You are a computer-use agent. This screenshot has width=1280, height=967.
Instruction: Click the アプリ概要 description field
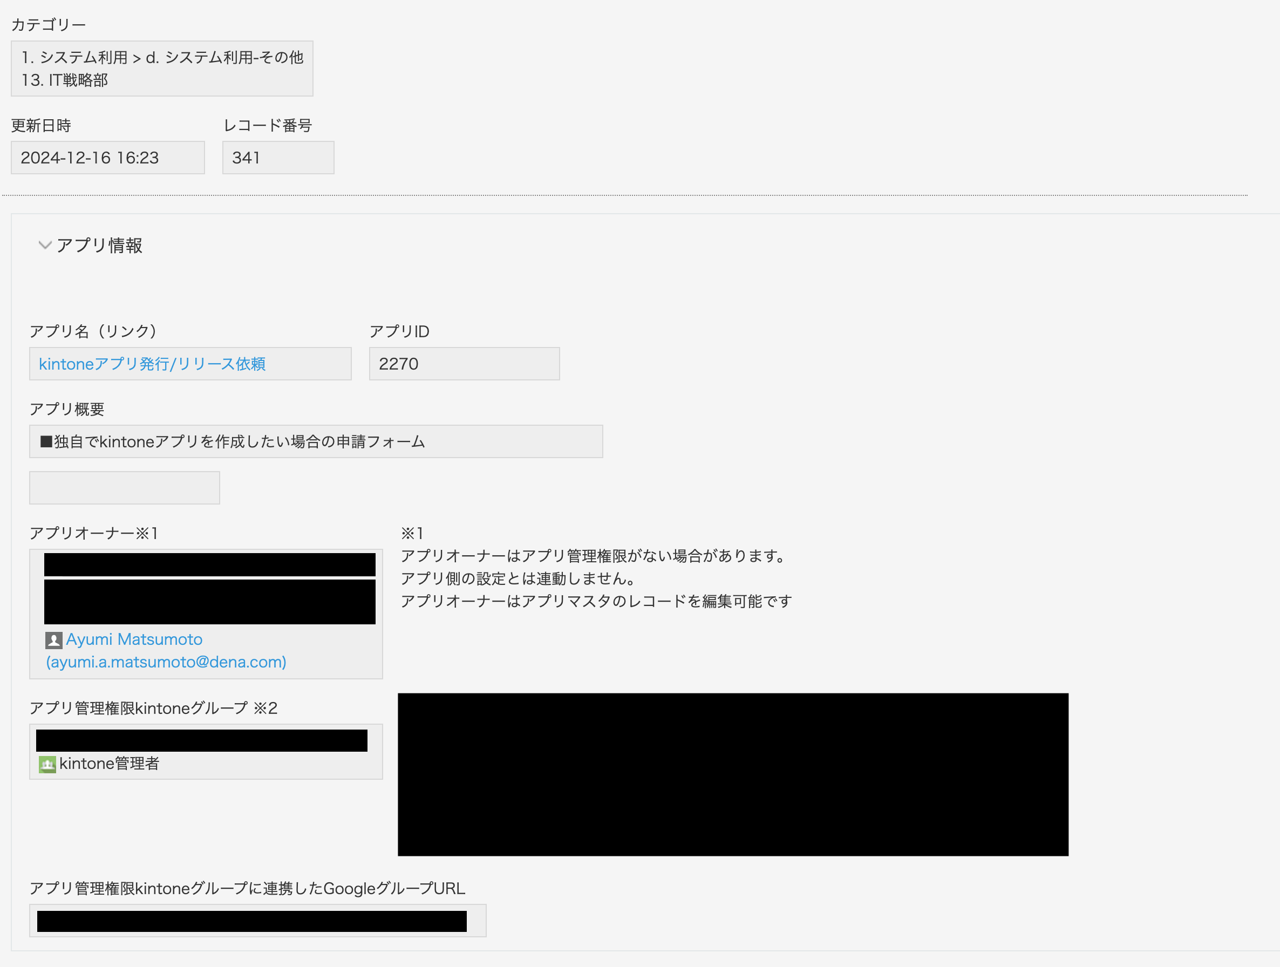315,442
